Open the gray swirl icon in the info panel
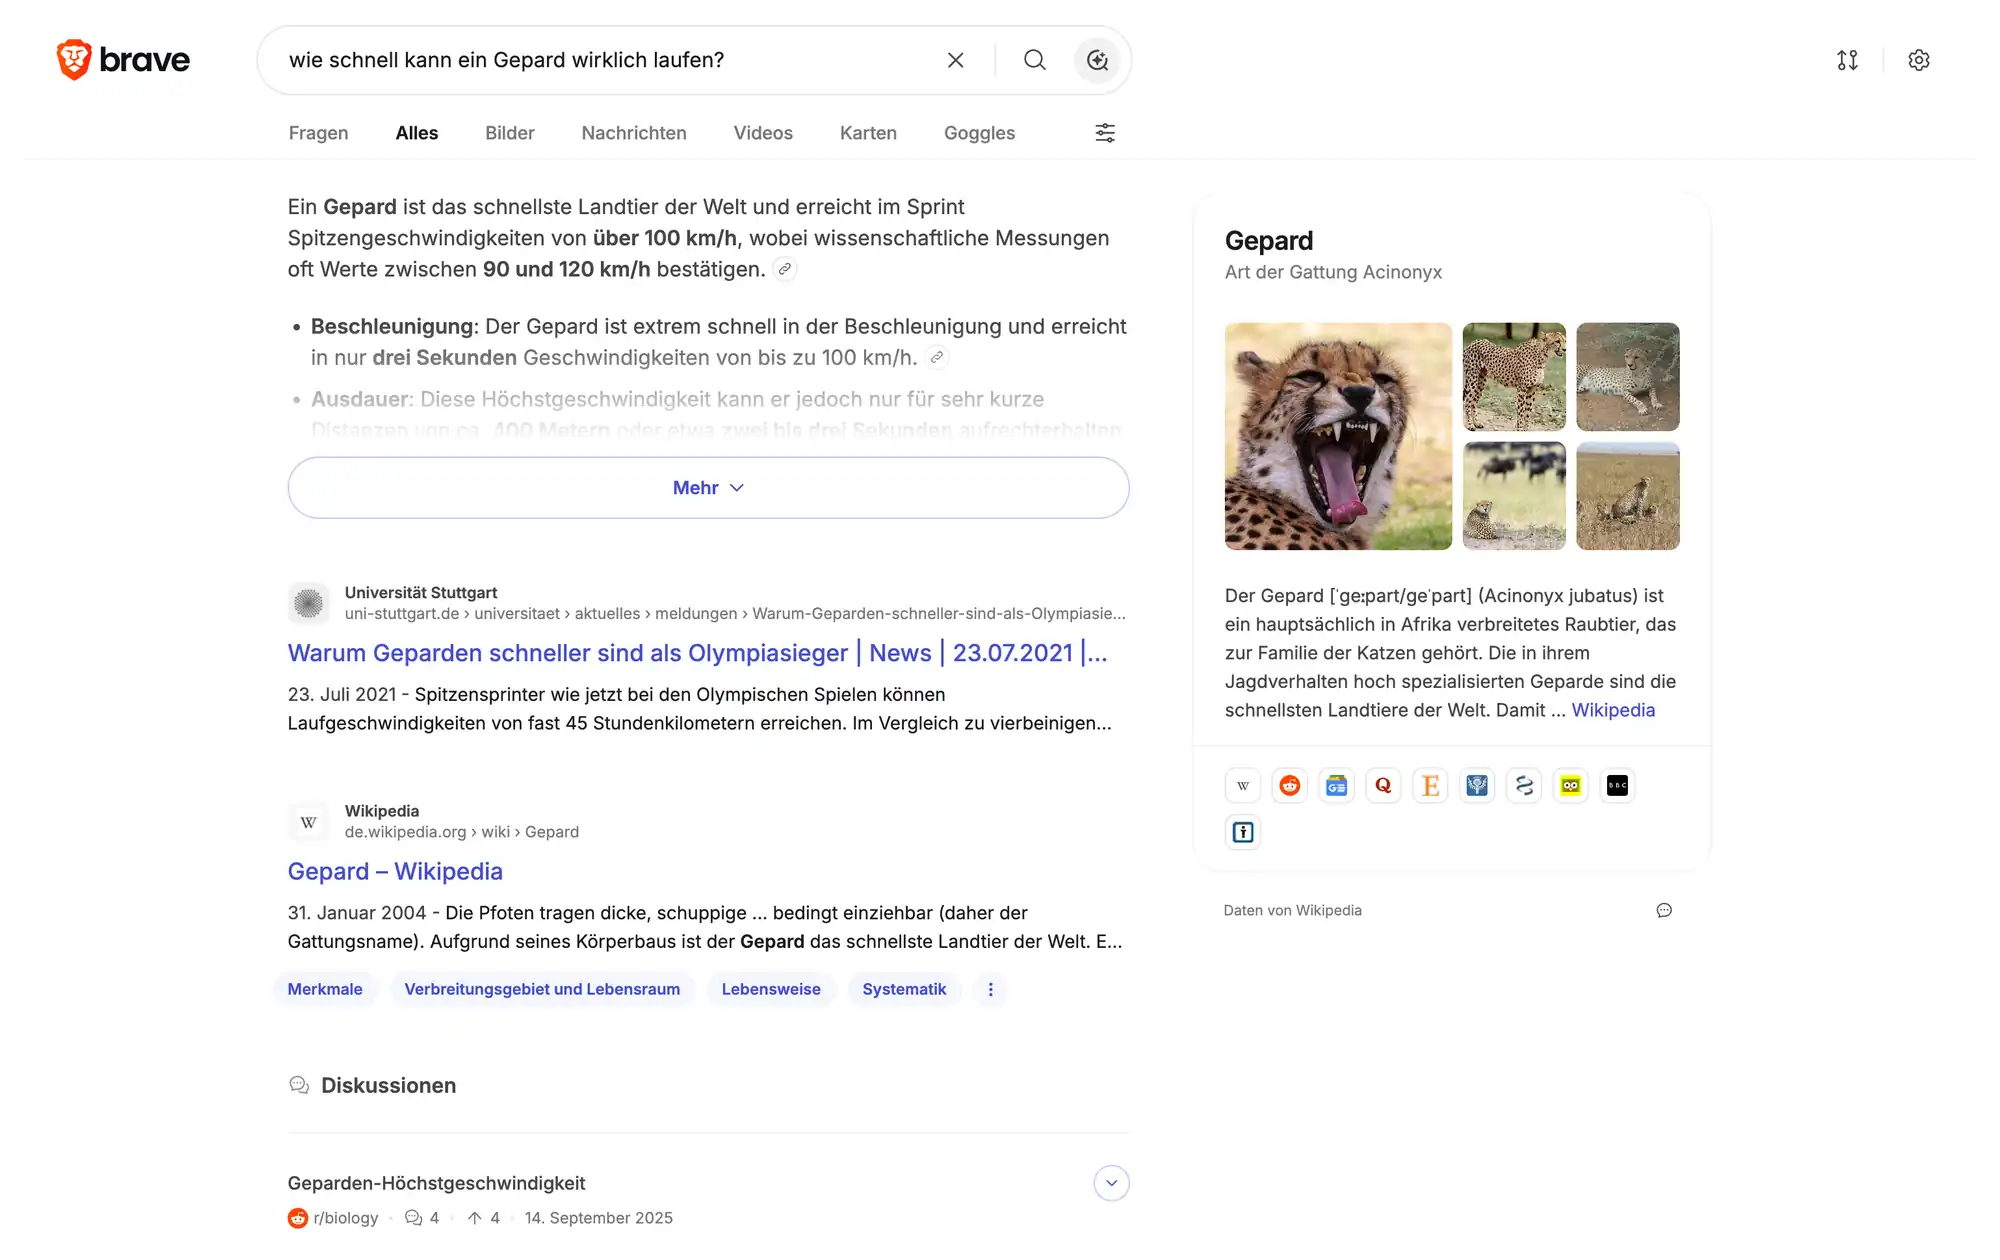Viewport: 2000px width, 1260px height. 1524,785
